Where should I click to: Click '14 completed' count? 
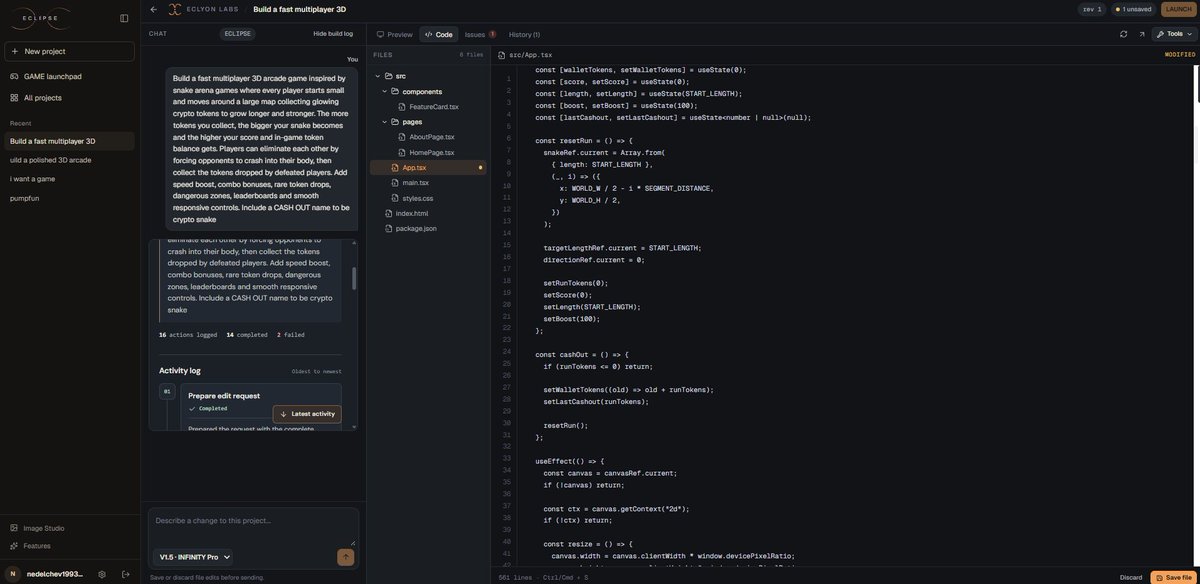click(x=247, y=335)
